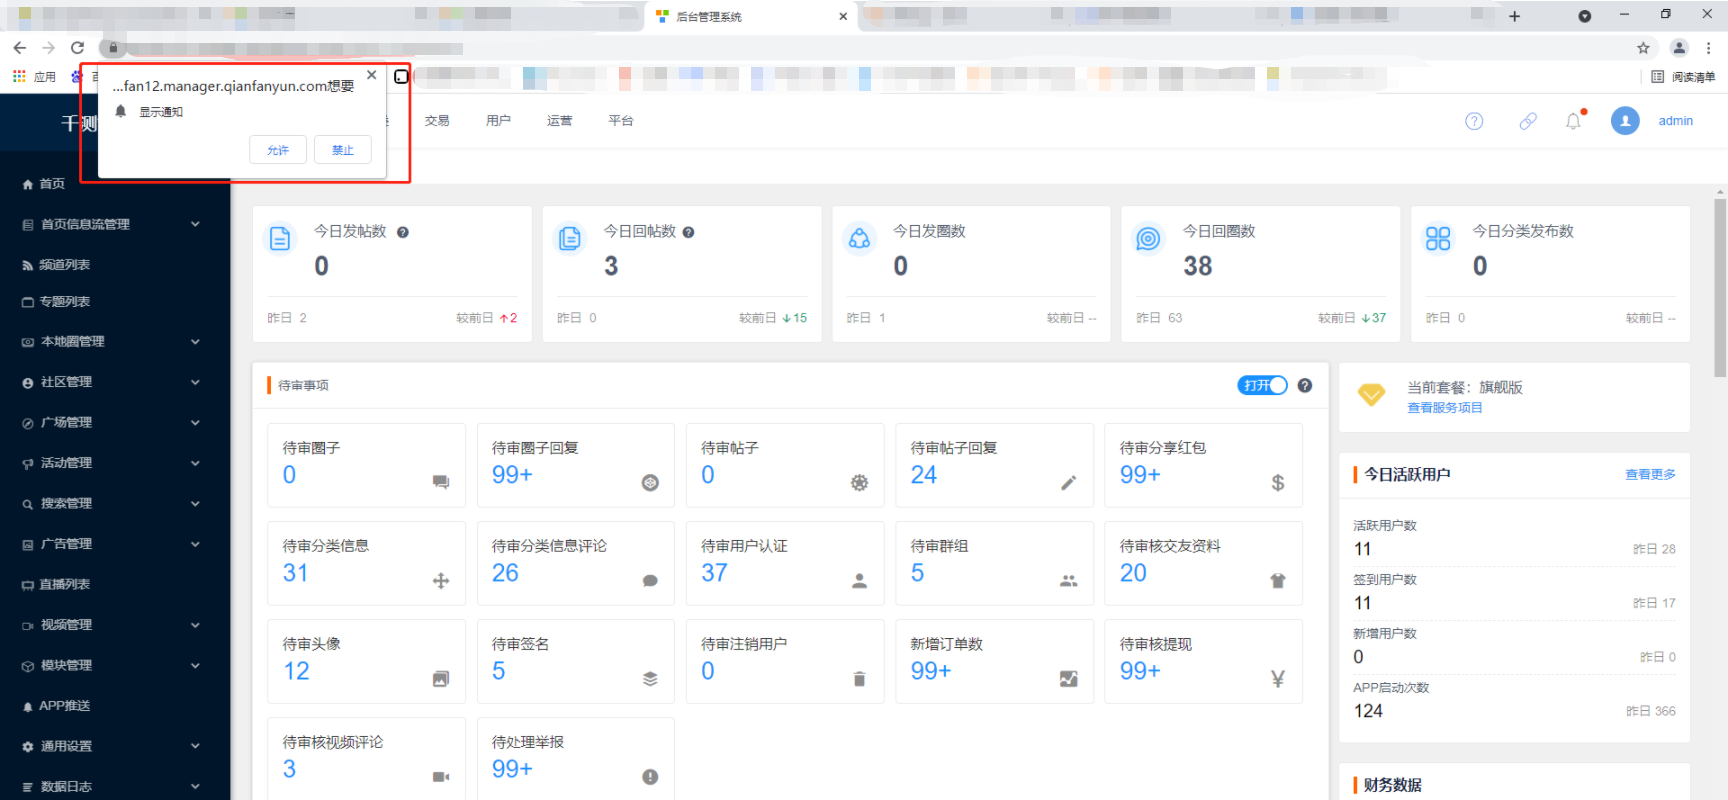Image resolution: width=1728 pixels, height=800 pixels.
Task: Click the admin username link
Action: (1676, 121)
